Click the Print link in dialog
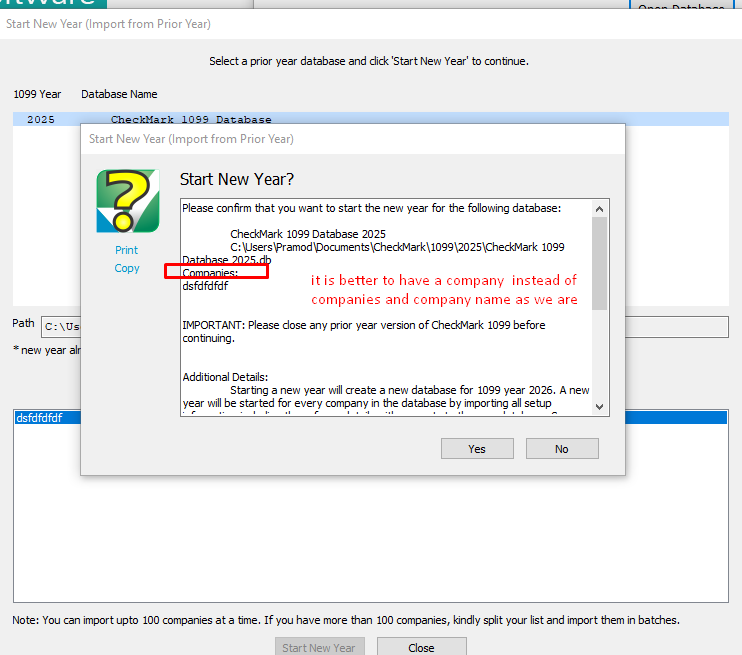742x655 pixels. pos(126,250)
